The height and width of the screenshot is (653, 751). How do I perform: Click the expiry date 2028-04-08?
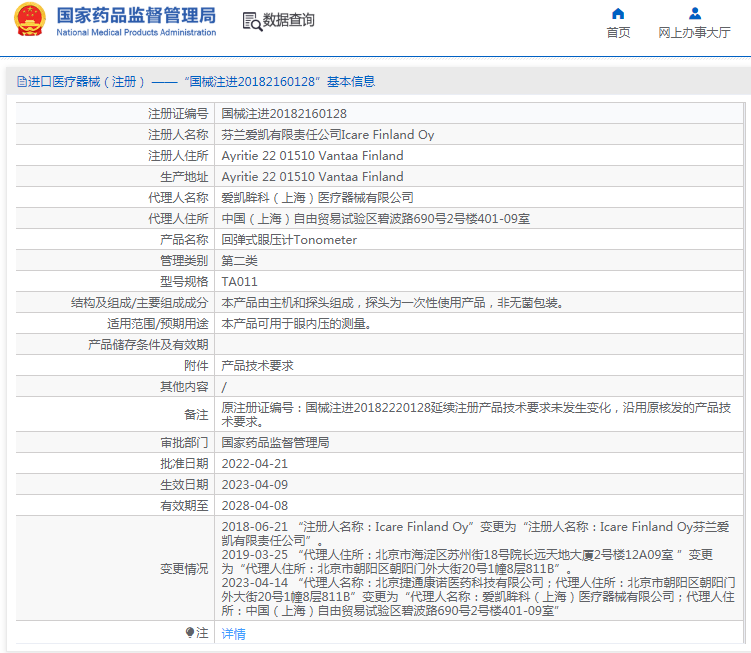click(254, 505)
